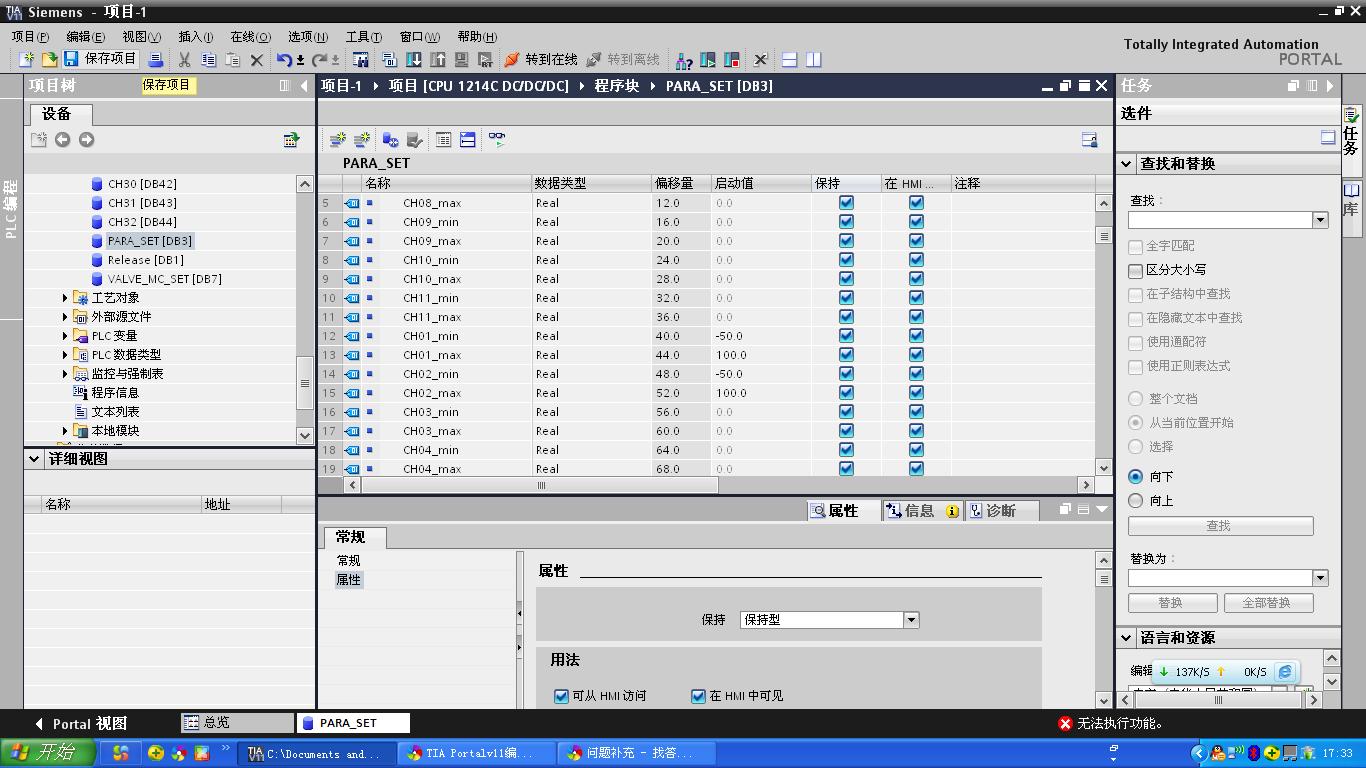Click the split editor horizontally icon

pos(789,60)
